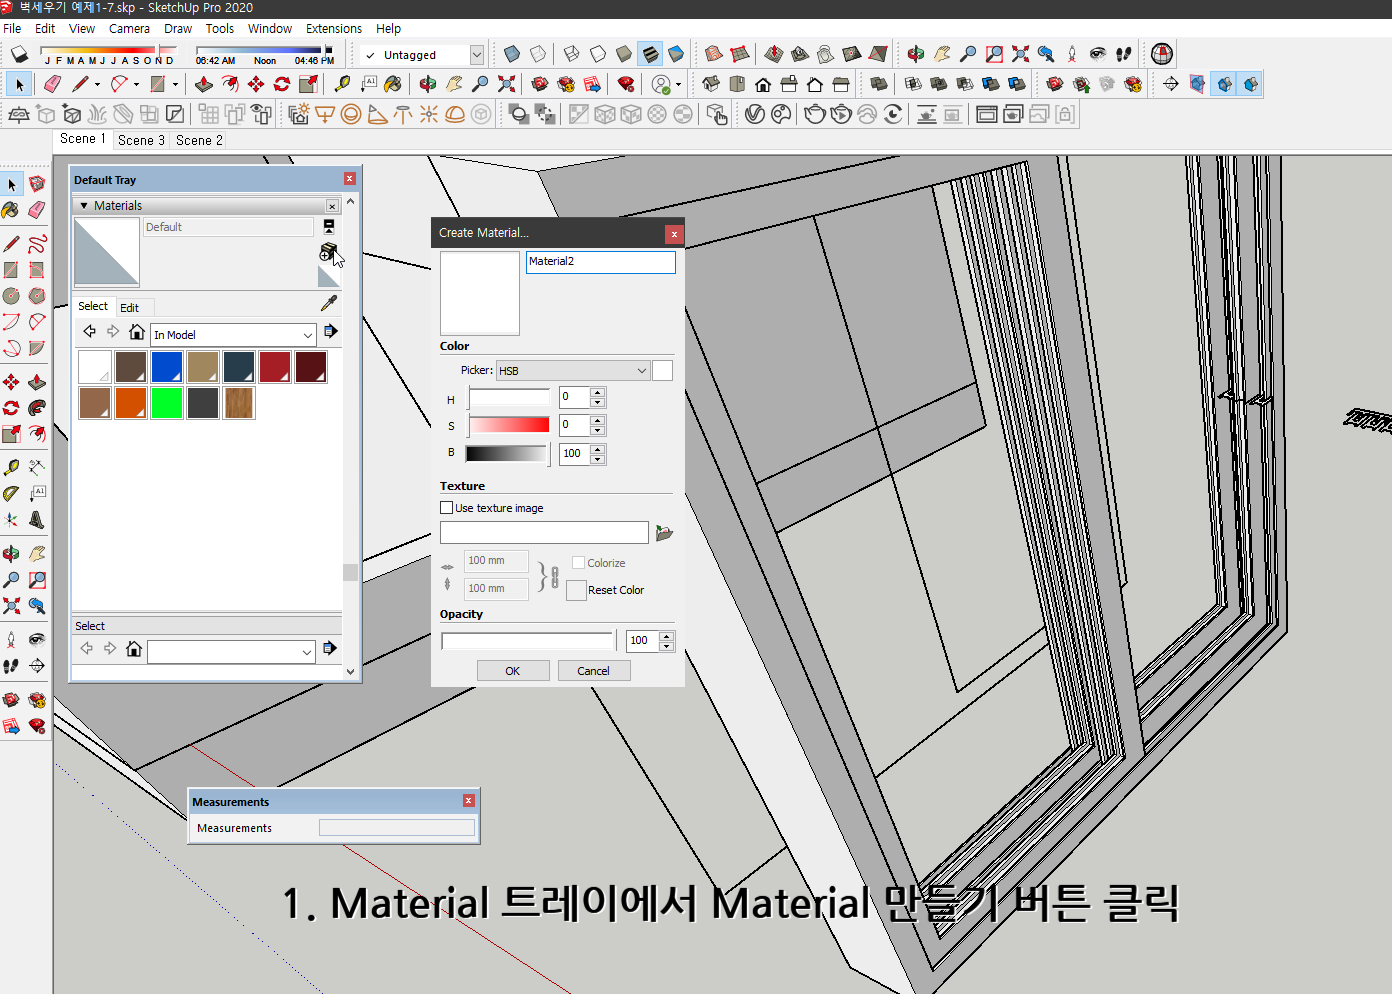Toggle Display Section Planes icon

(x=1197, y=84)
